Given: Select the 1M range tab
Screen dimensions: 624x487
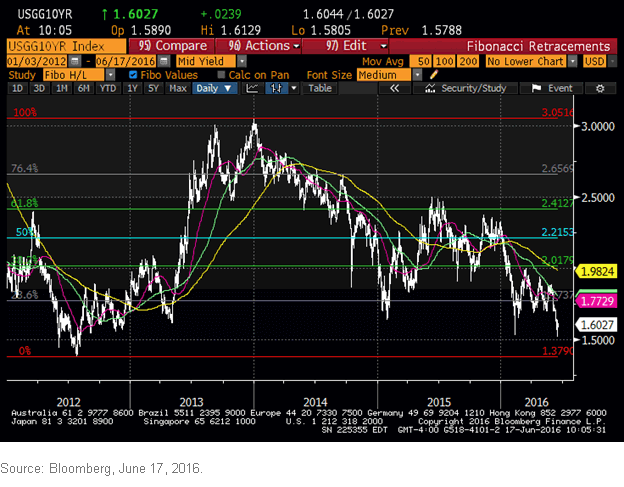Looking at the screenshot, I should tap(62, 88).
